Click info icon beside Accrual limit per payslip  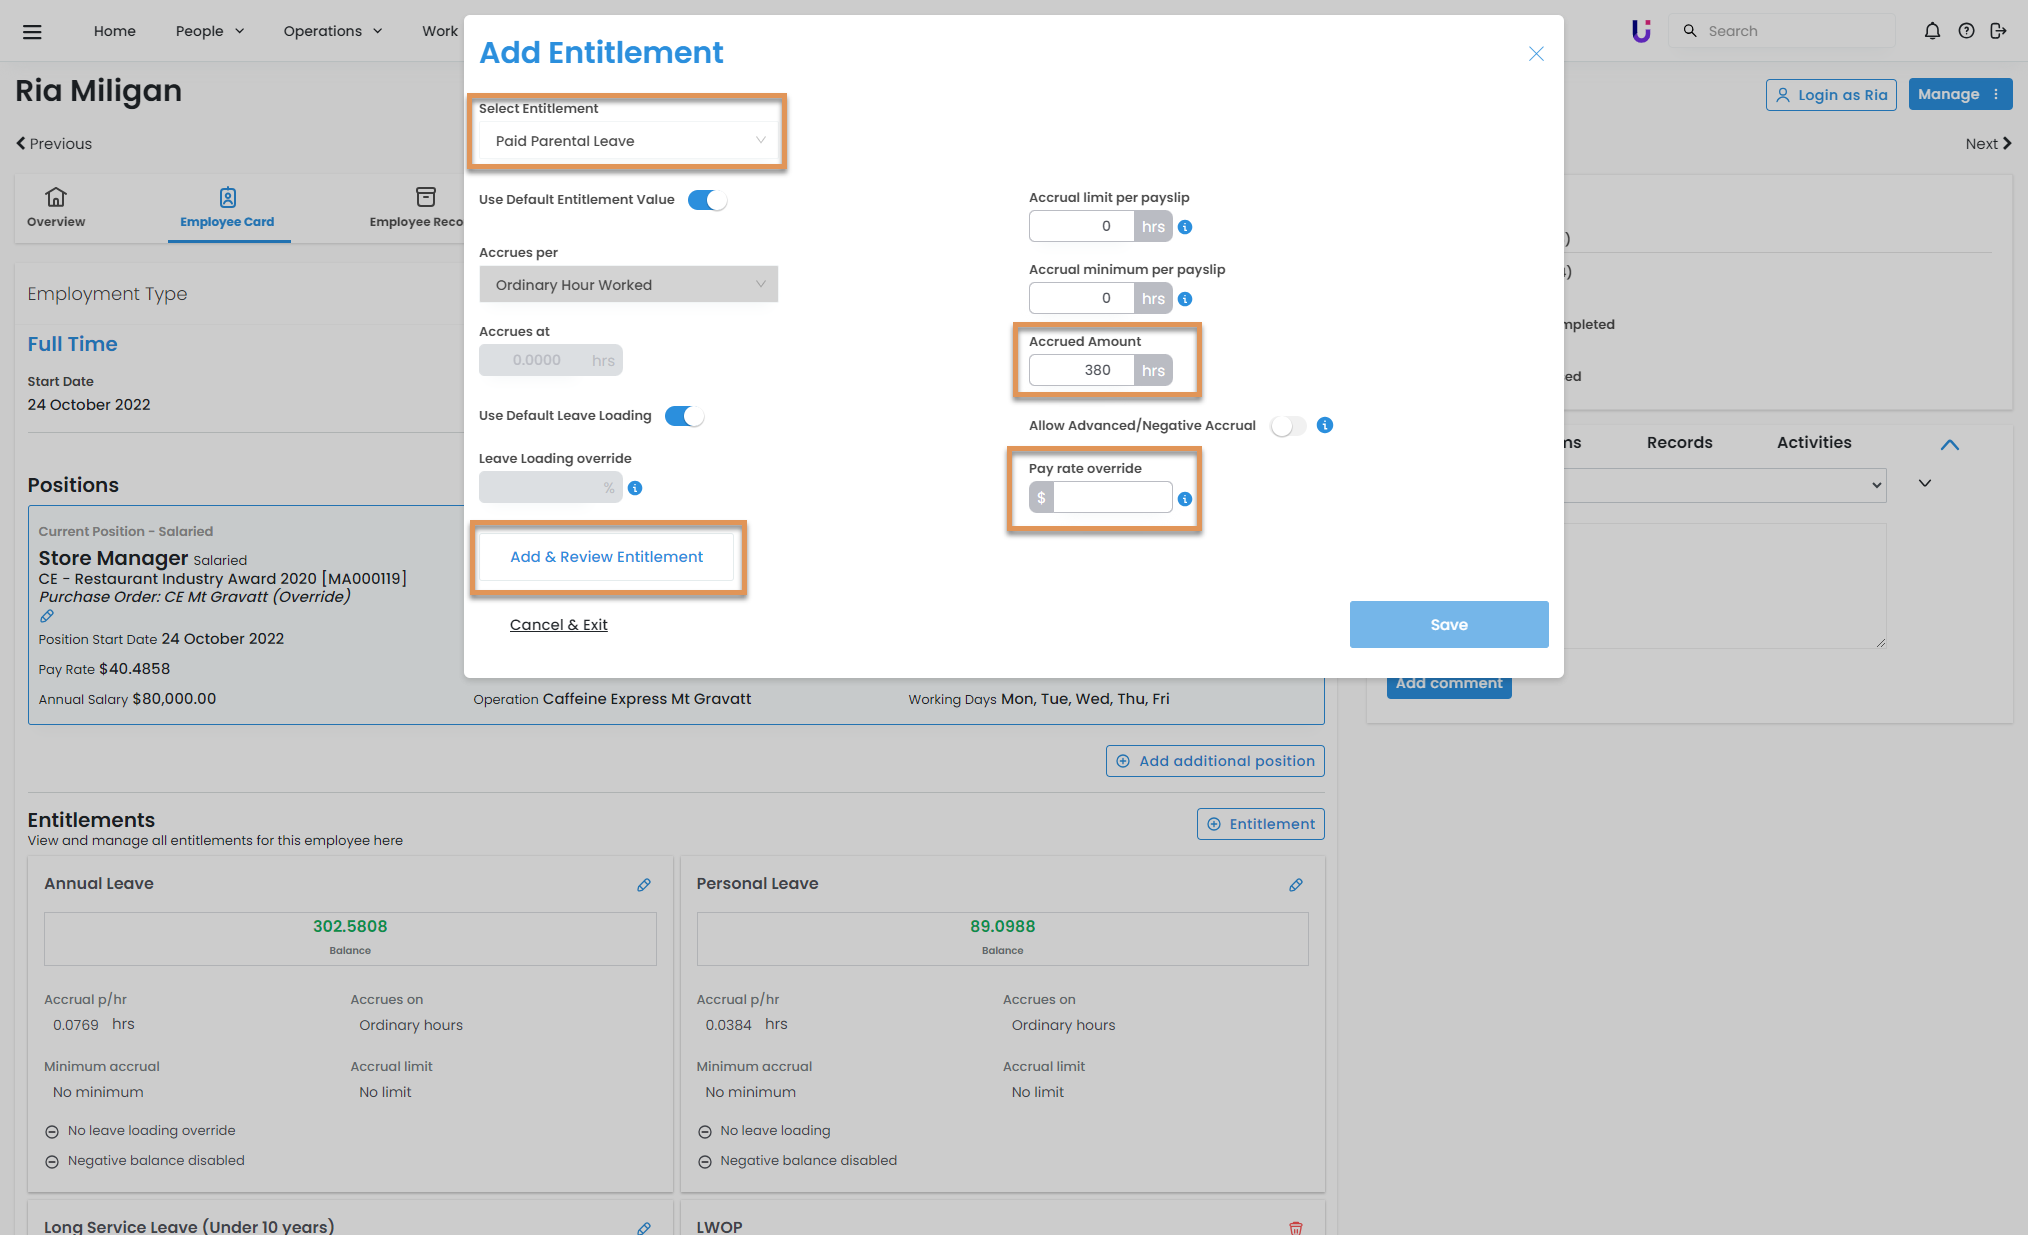coord(1185,227)
